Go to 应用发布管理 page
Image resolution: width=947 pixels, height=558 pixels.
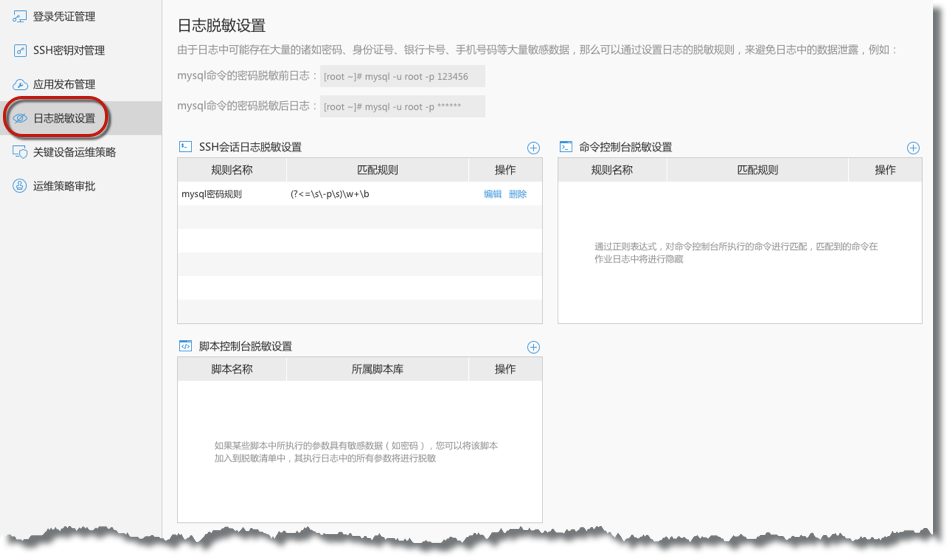click(64, 84)
